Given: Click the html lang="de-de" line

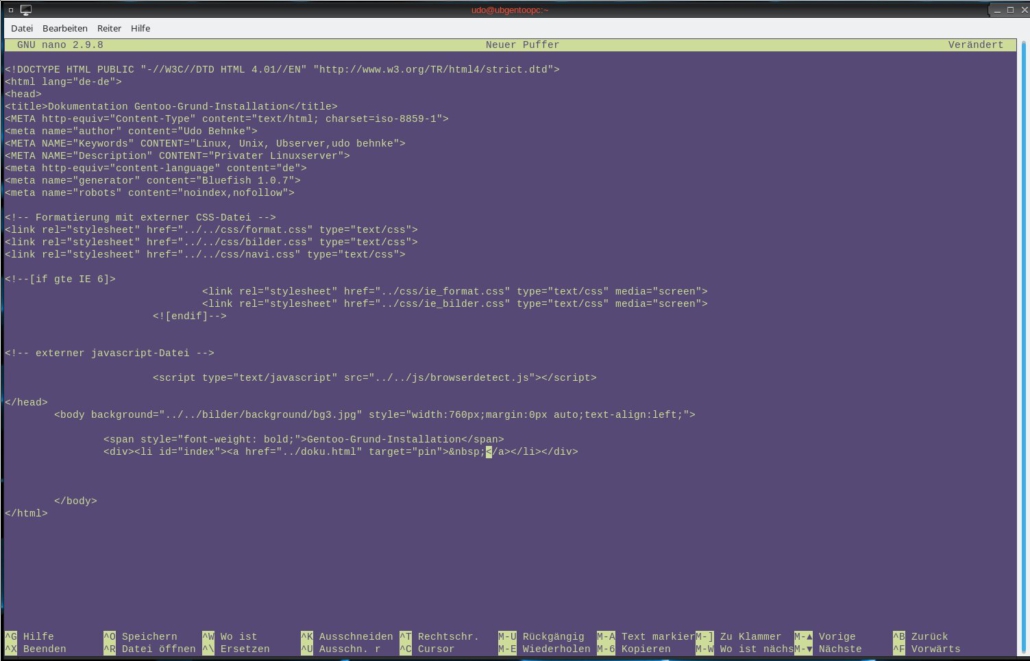Looking at the screenshot, I should (x=63, y=81).
